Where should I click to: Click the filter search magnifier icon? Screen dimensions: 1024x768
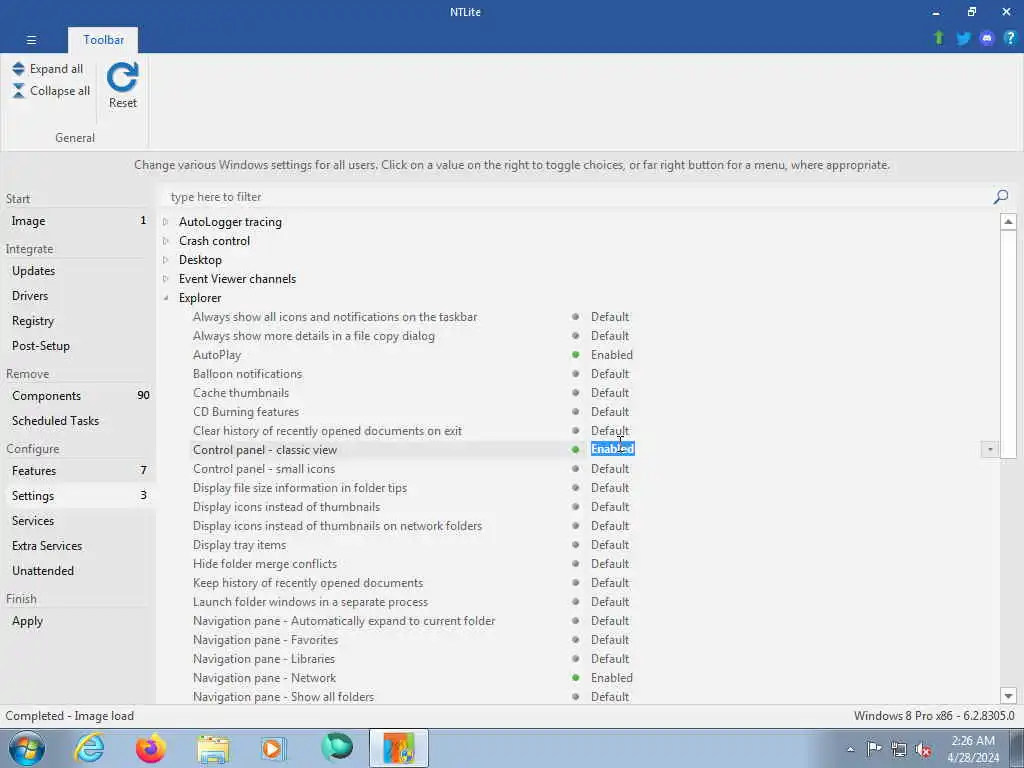pyautogui.click(x=1000, y=197)
